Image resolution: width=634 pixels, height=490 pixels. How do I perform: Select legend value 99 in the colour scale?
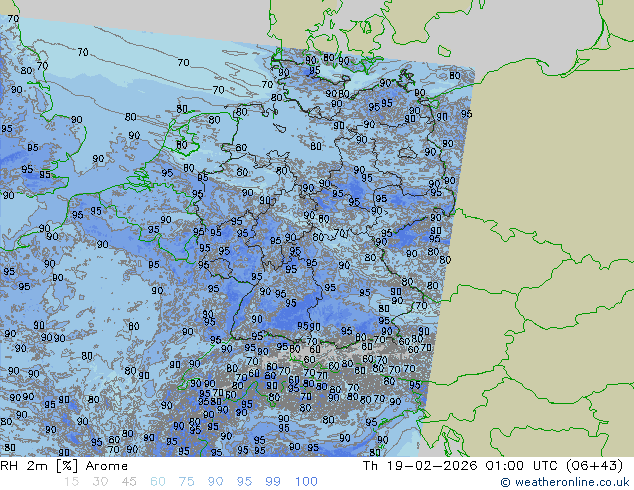[273, 482]
